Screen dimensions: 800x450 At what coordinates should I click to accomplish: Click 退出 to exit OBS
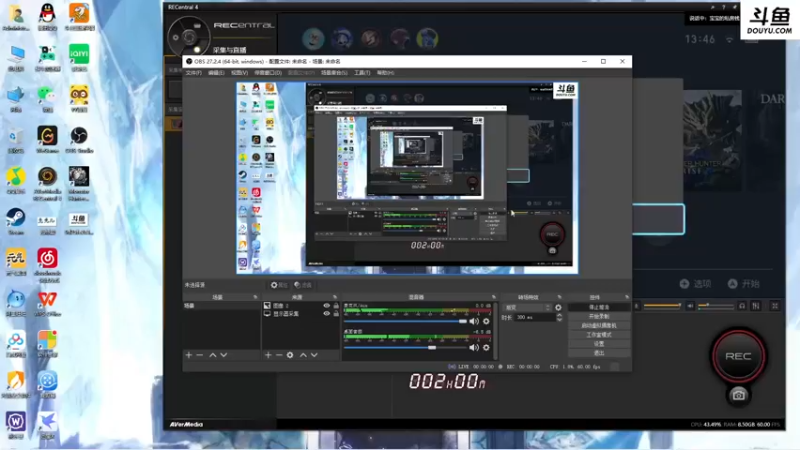tap(599, 353)
